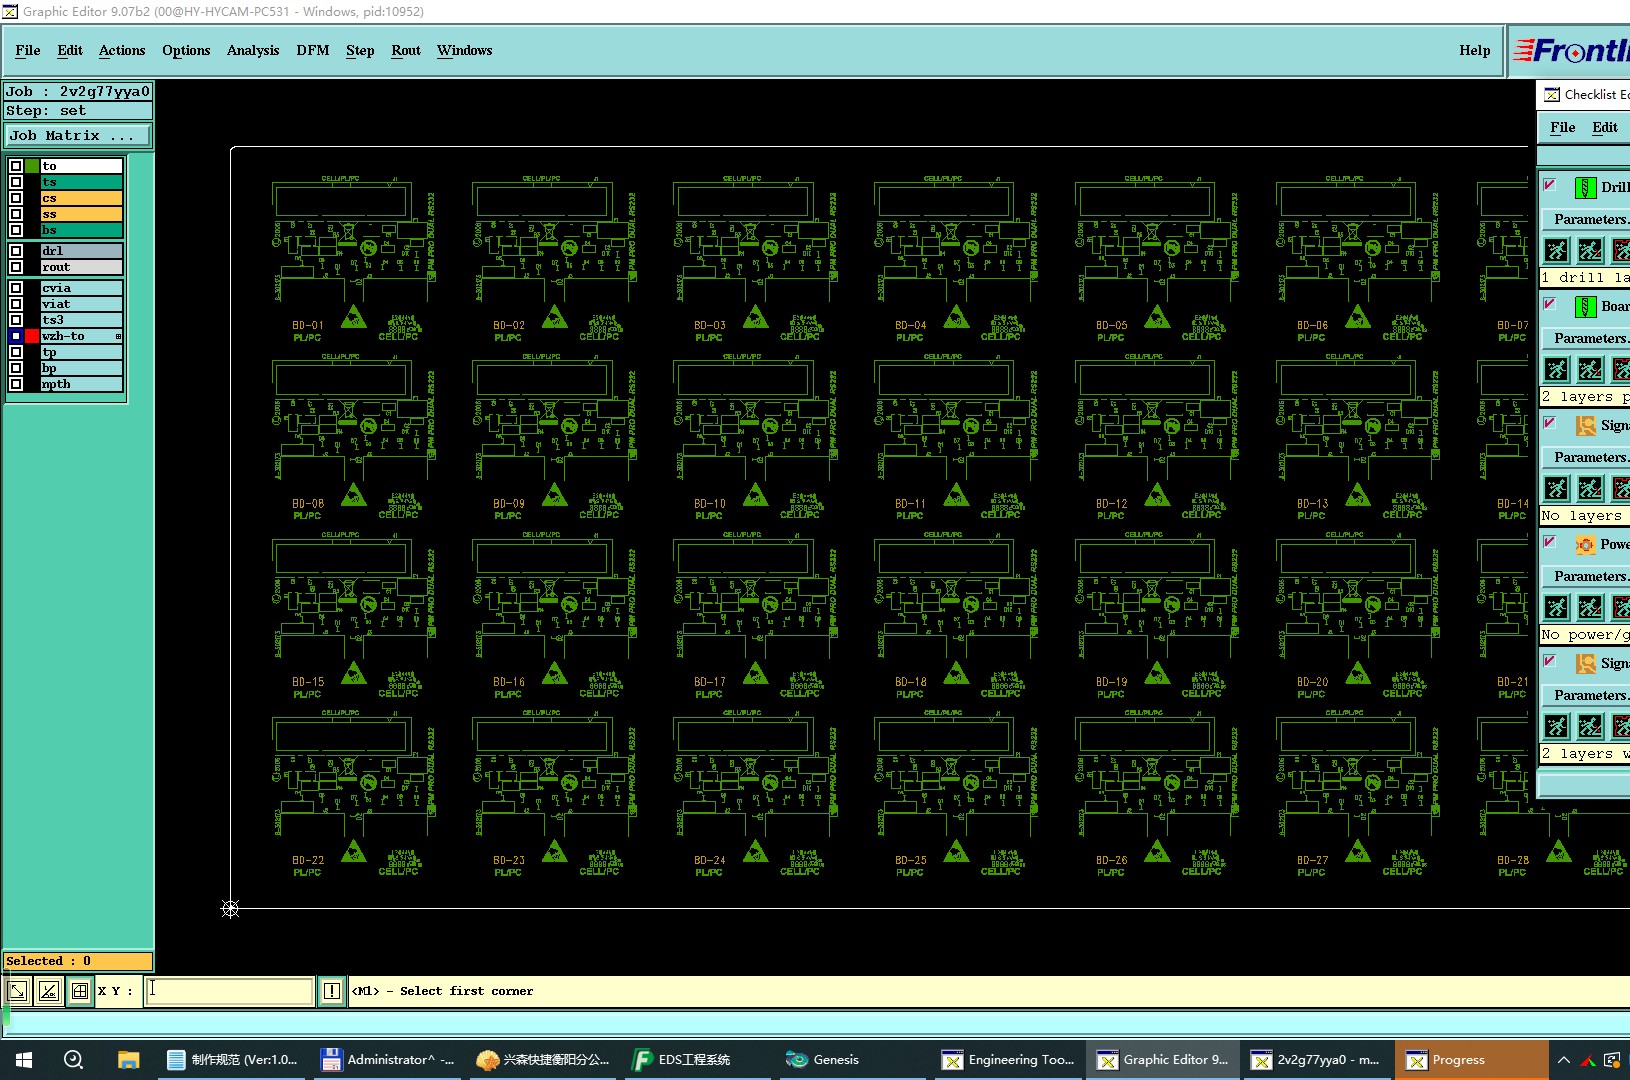Select the 'viat' layer name
The height and width of the screenshot is (1080, 1630).
point(82,304)
